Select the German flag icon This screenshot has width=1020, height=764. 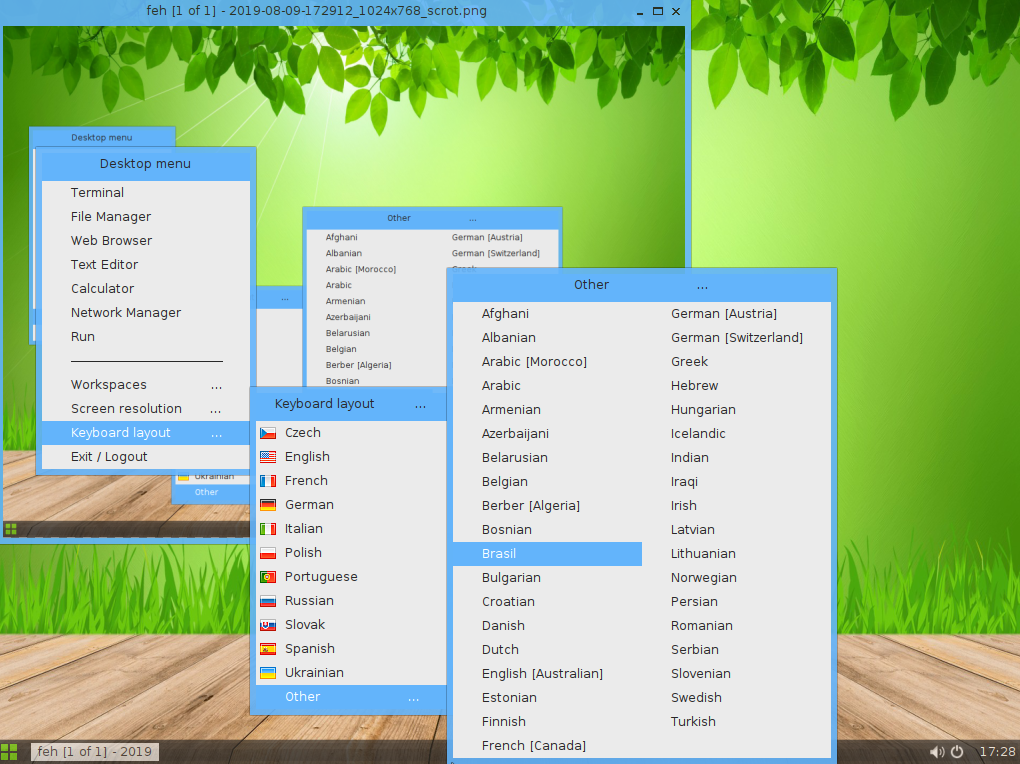[266, 504]
